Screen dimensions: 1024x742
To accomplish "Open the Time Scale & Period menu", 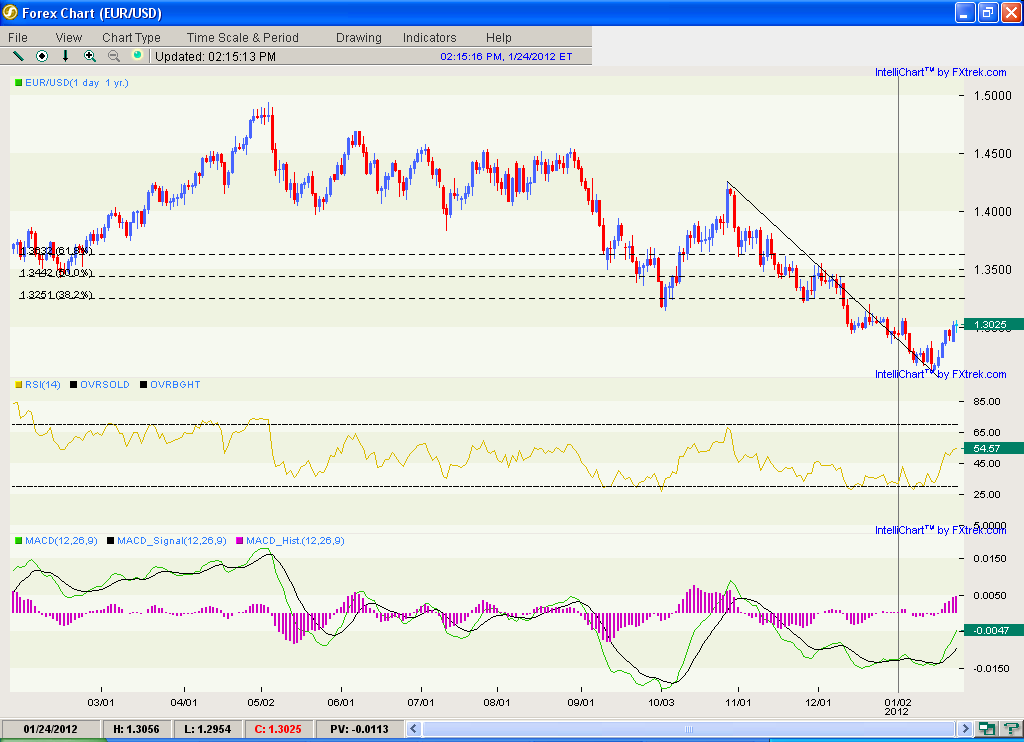I will (x=242, y=37).
